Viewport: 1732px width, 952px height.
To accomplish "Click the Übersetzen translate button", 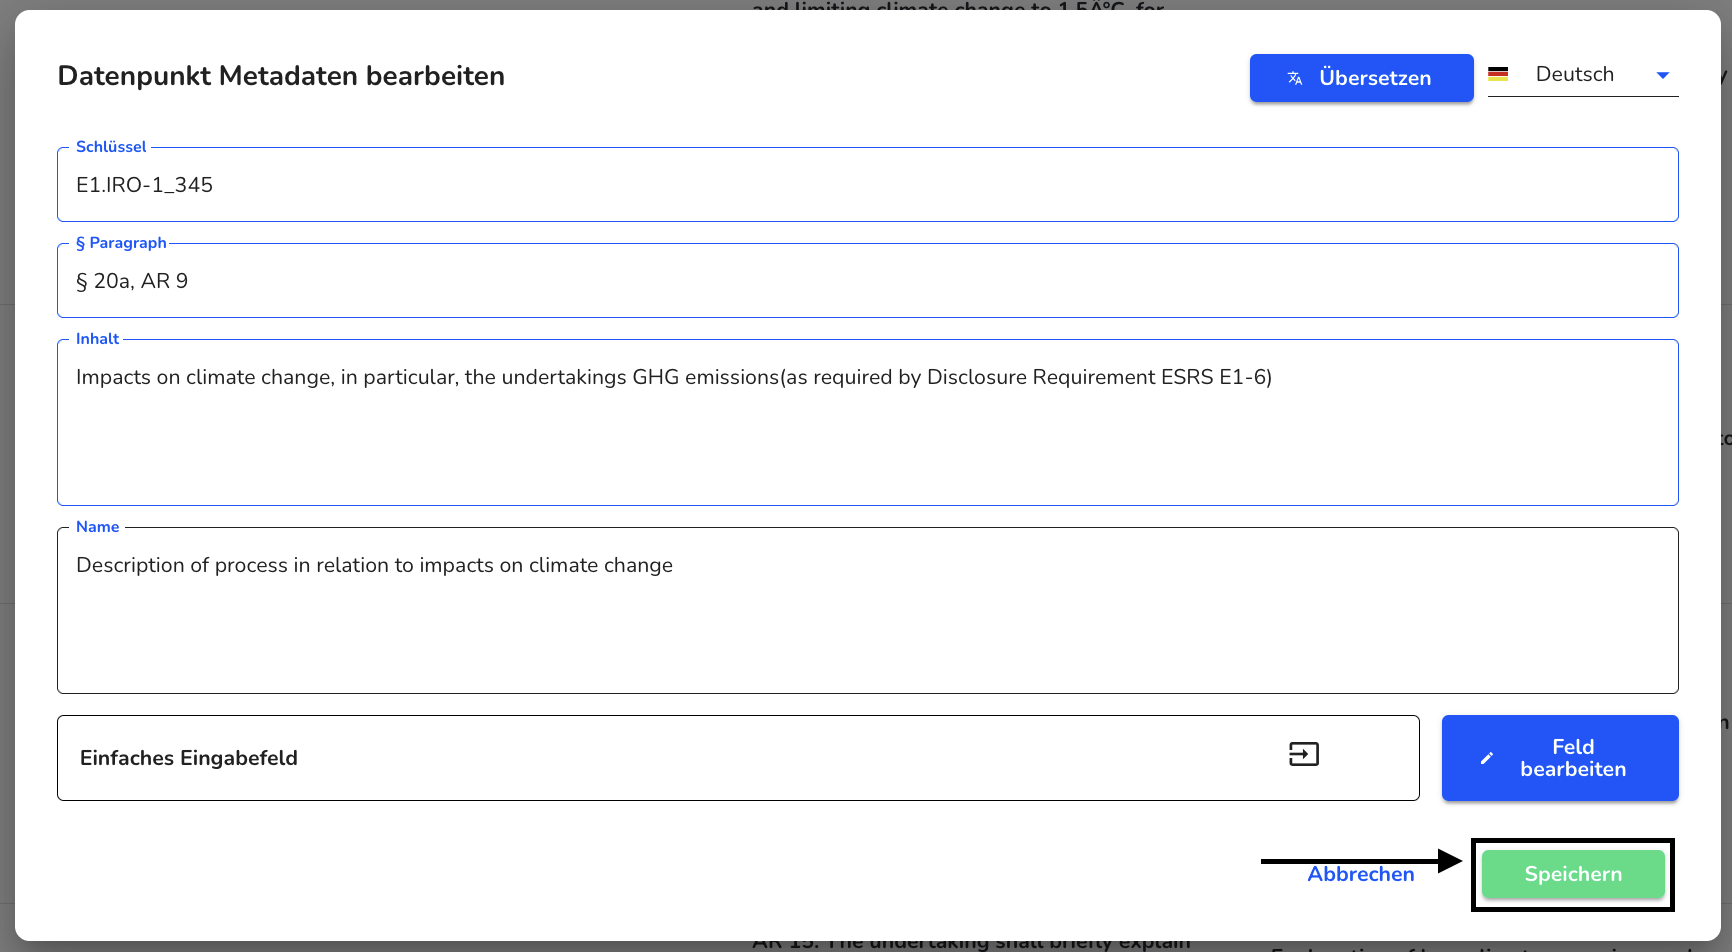I will (1361, 78).
